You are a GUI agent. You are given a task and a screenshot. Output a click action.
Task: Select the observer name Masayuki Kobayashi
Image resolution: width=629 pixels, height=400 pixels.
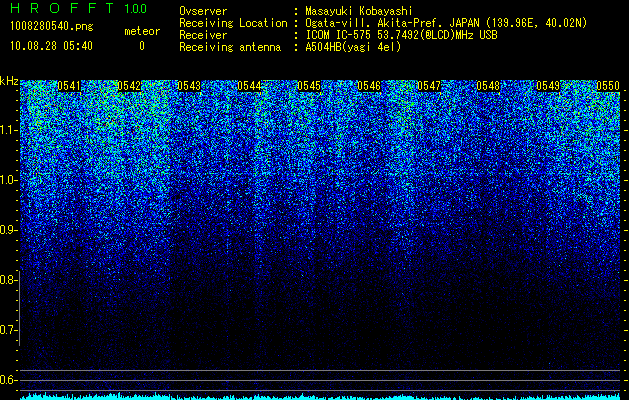[359, 11]
